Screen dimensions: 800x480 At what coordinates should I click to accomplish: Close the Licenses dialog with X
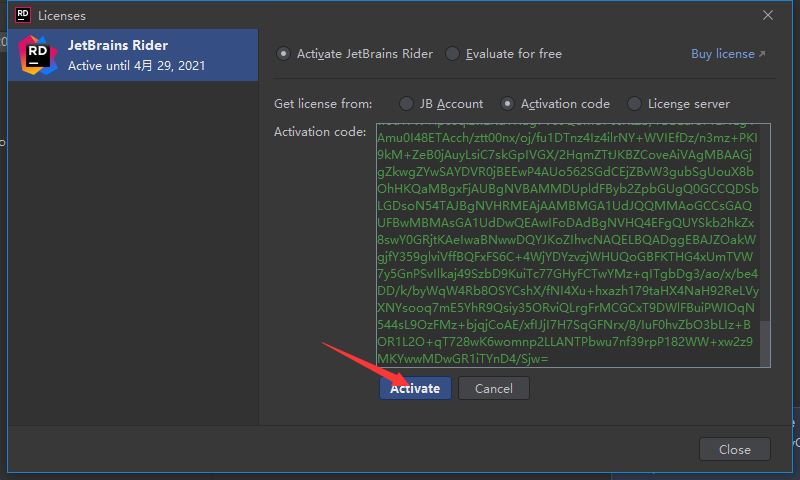(768, 15)
